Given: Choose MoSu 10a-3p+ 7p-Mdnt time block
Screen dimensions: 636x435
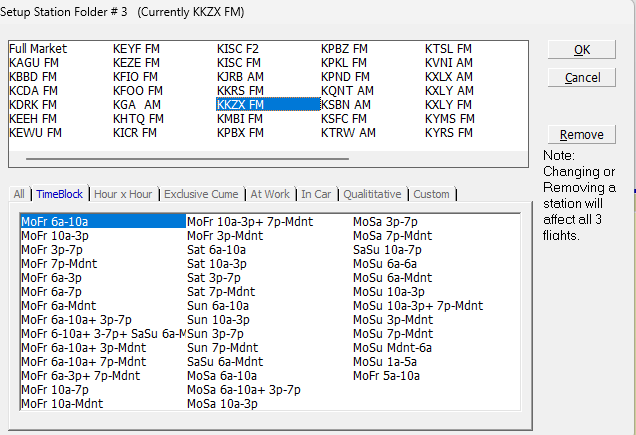Looking at the screenshot, I should click(x=418, y=306).
